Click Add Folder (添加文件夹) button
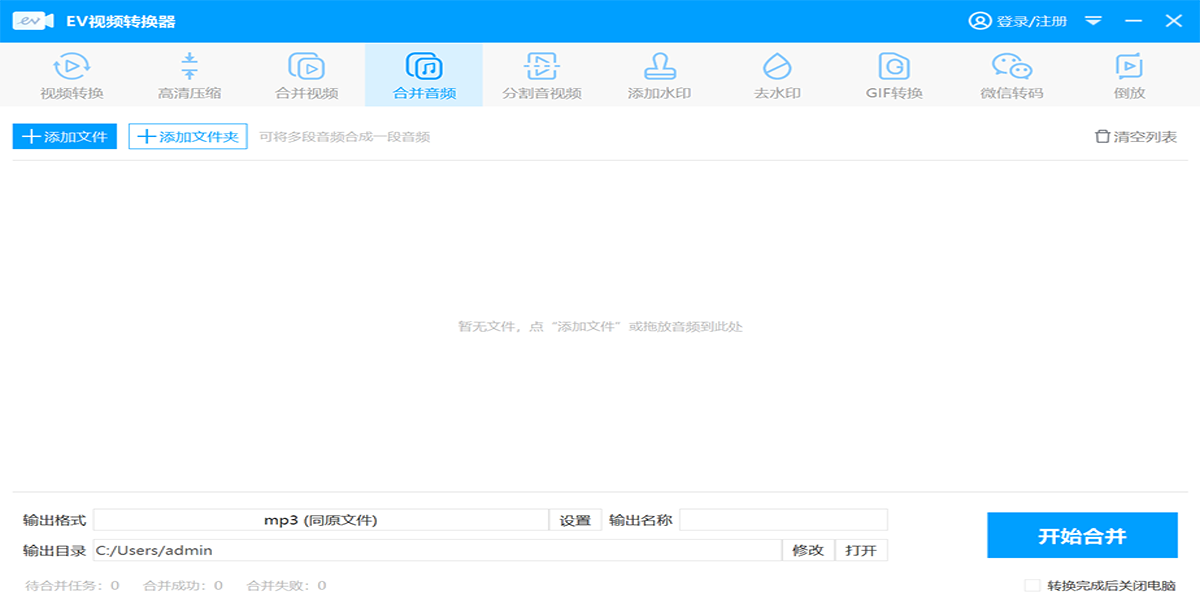1200x600 pixels. pos(188,136)
